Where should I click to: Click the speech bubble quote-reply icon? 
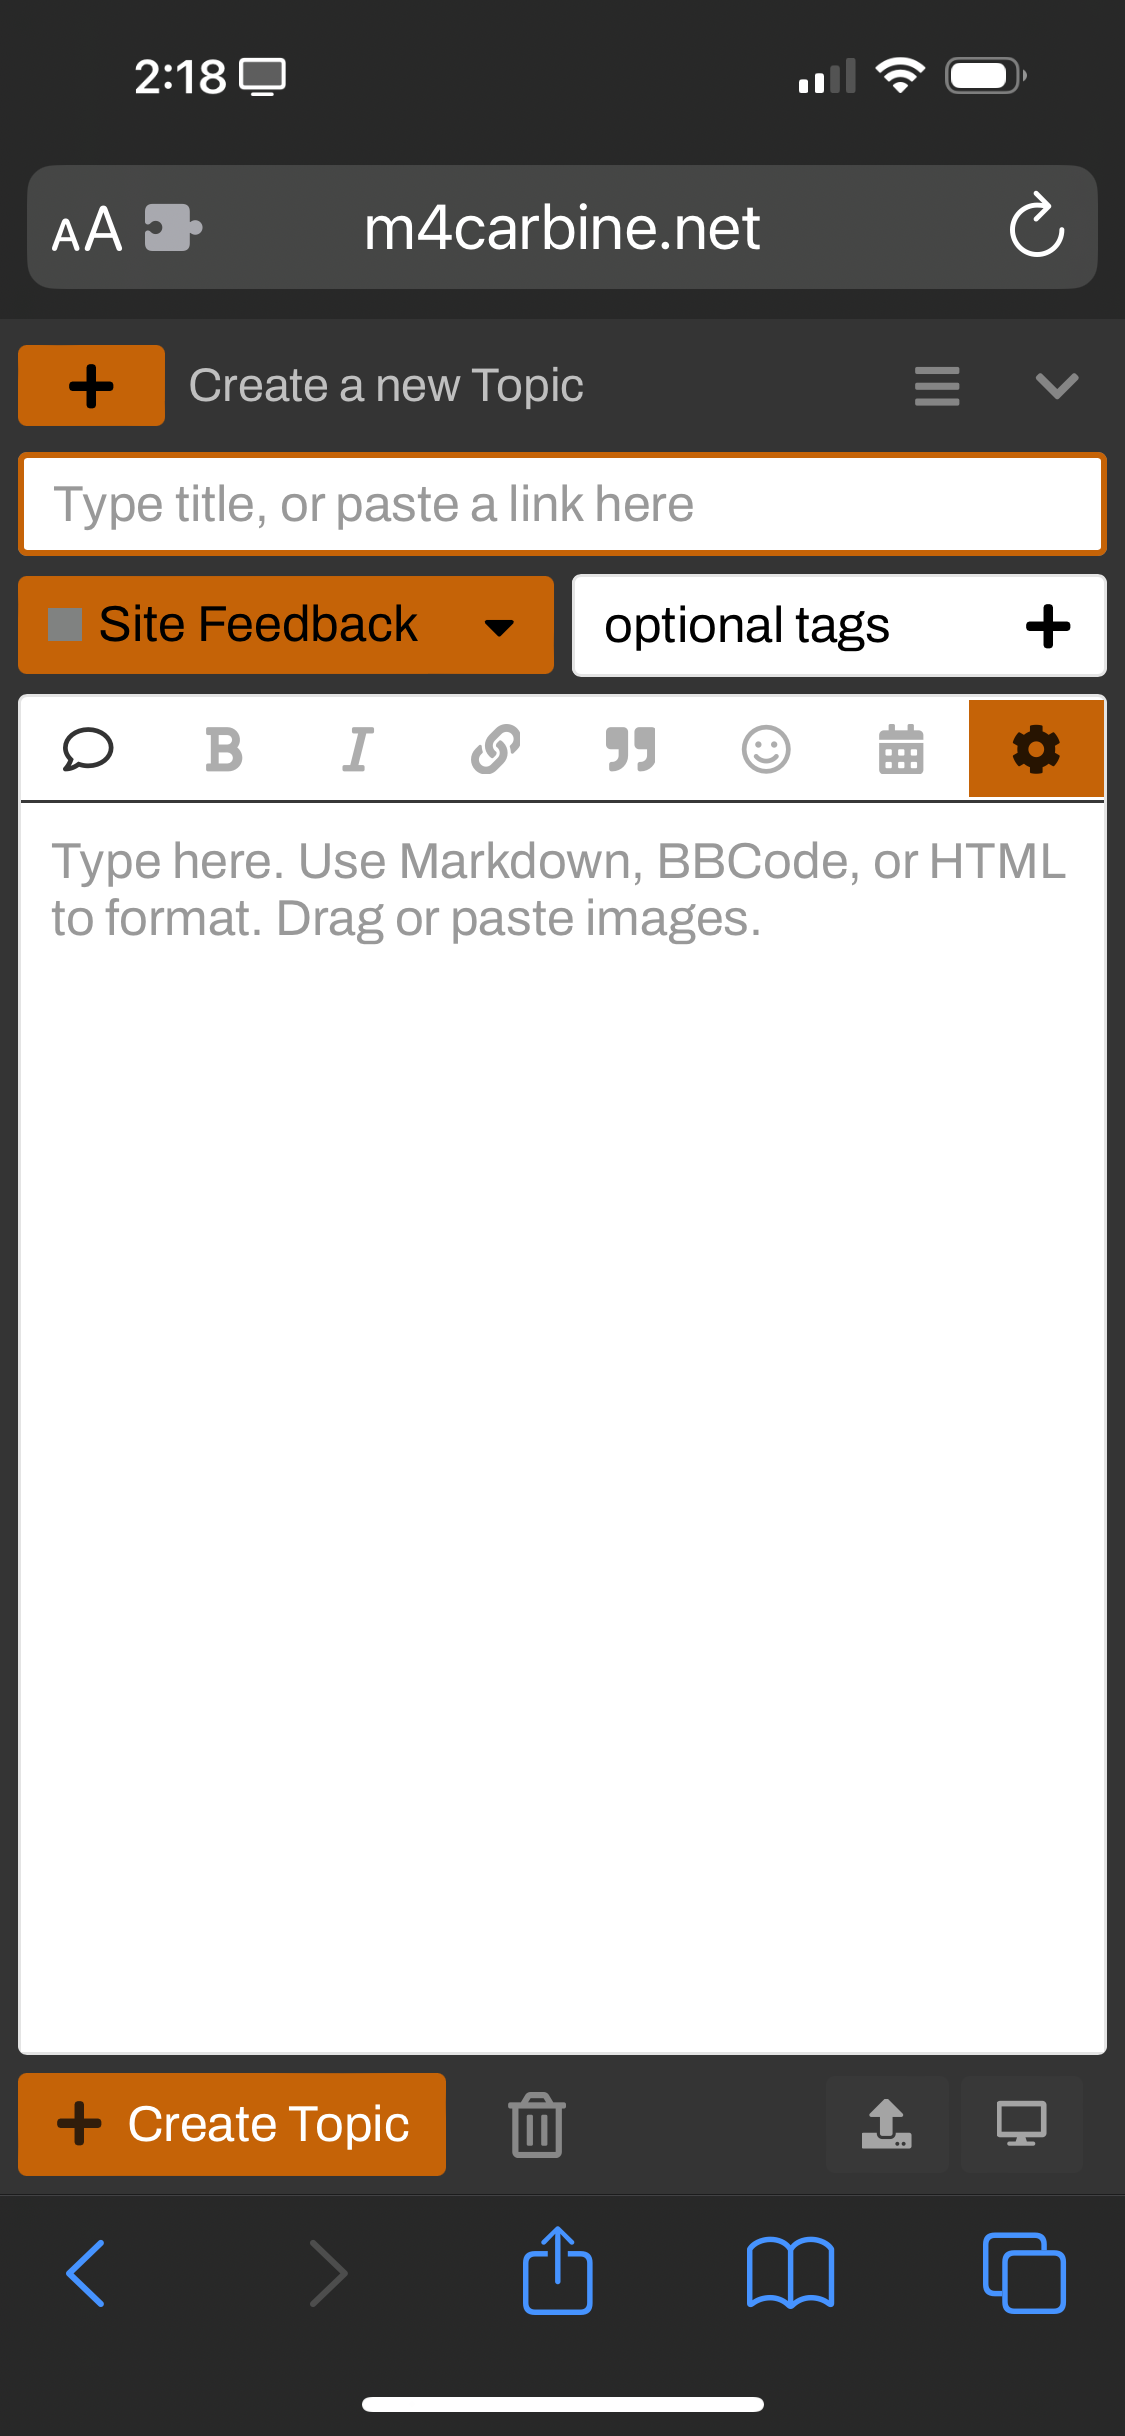[x=88, y=750]
